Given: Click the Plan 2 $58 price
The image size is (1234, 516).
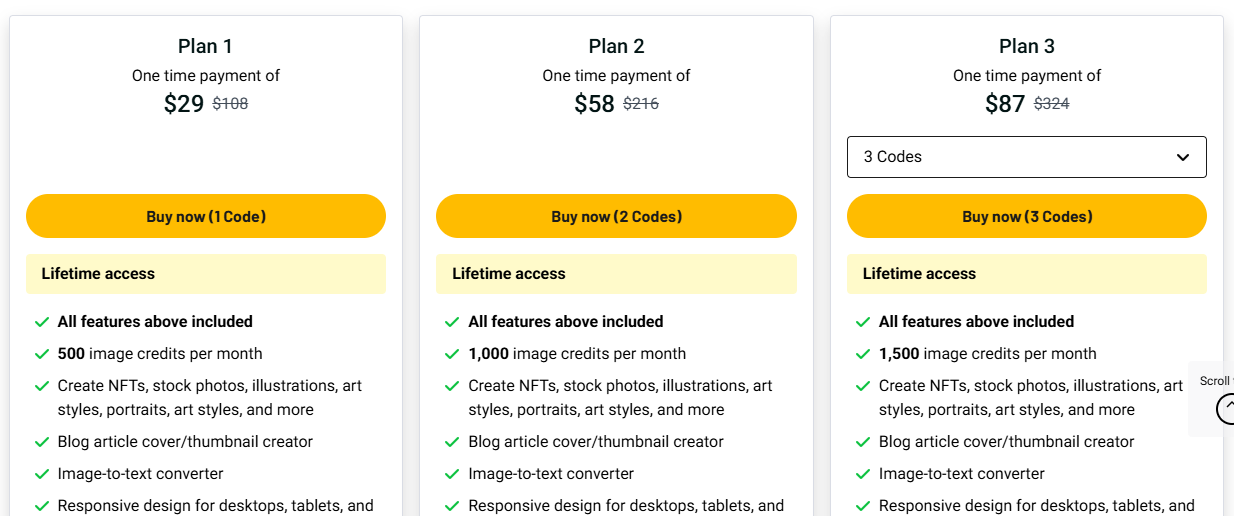Looking at the screenshot, I should 594,104.
